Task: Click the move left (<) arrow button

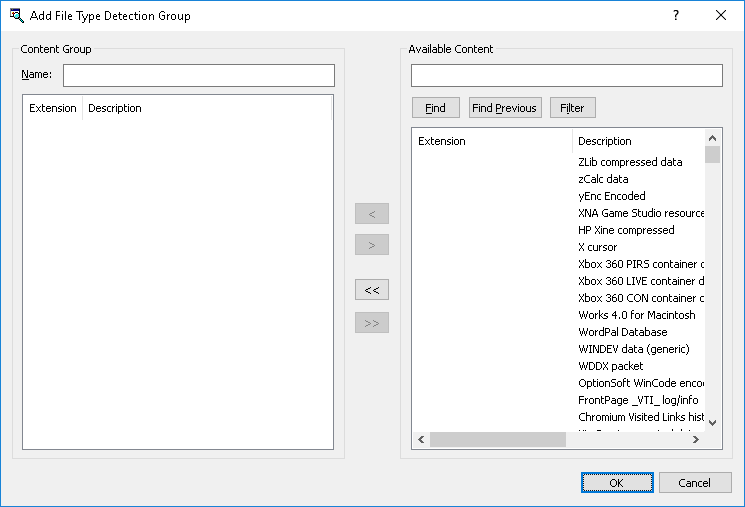Action: [372, 214]
